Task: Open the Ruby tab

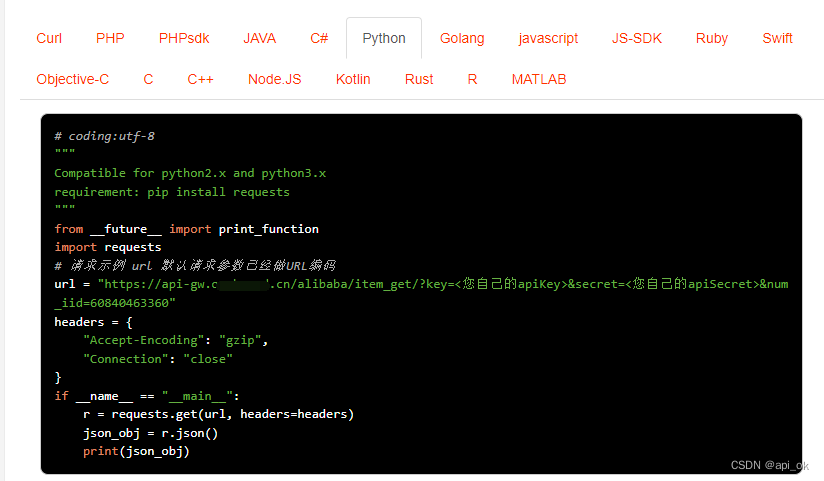Action: [x=712, y=38]
